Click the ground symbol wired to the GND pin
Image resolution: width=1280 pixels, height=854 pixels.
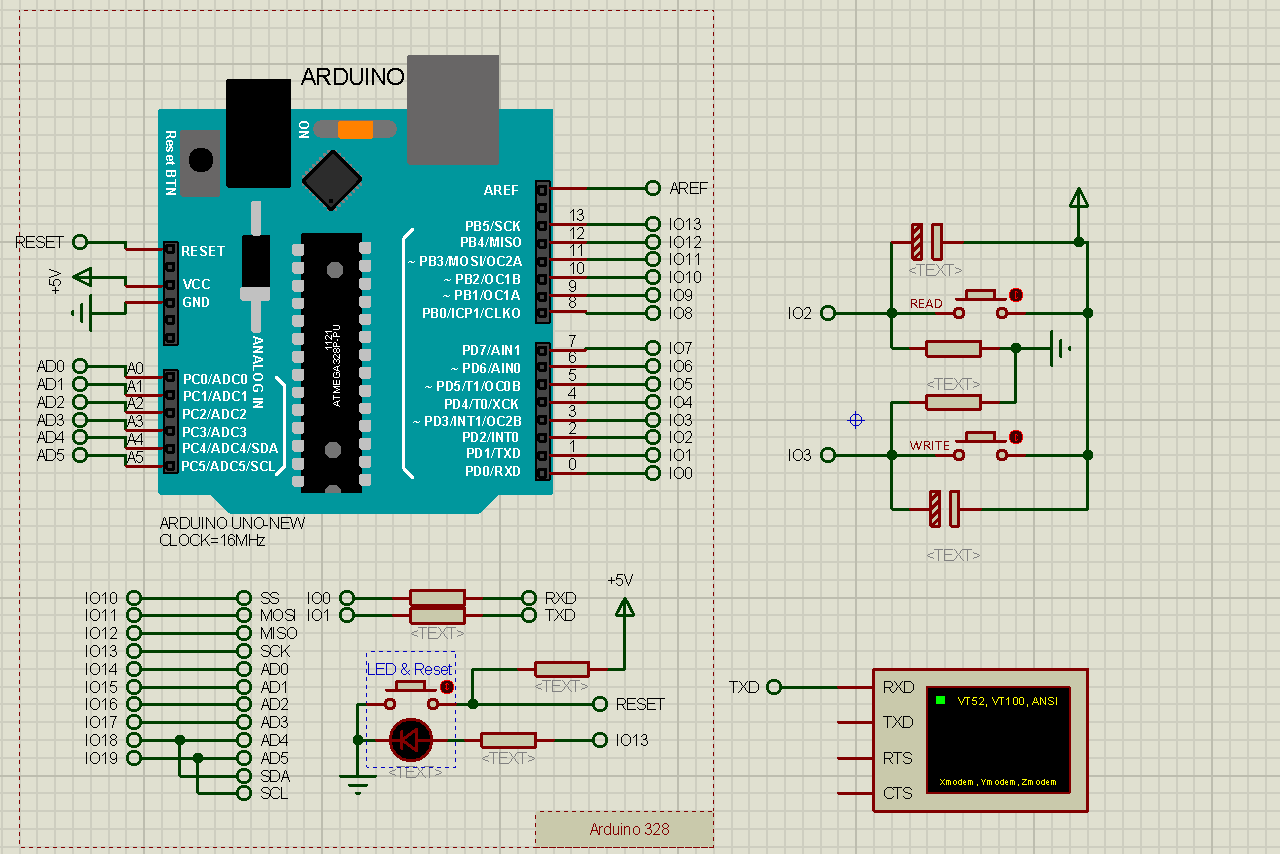point(82,313)
